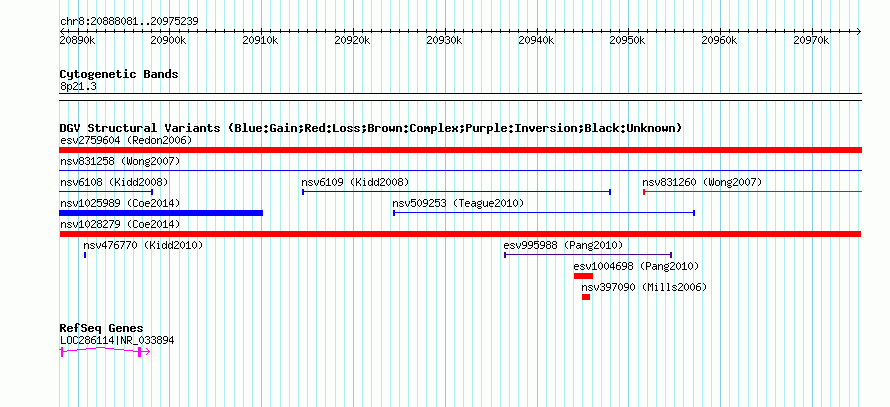Click chr8:20888081..20975239 coordinates text

[129, 22]
